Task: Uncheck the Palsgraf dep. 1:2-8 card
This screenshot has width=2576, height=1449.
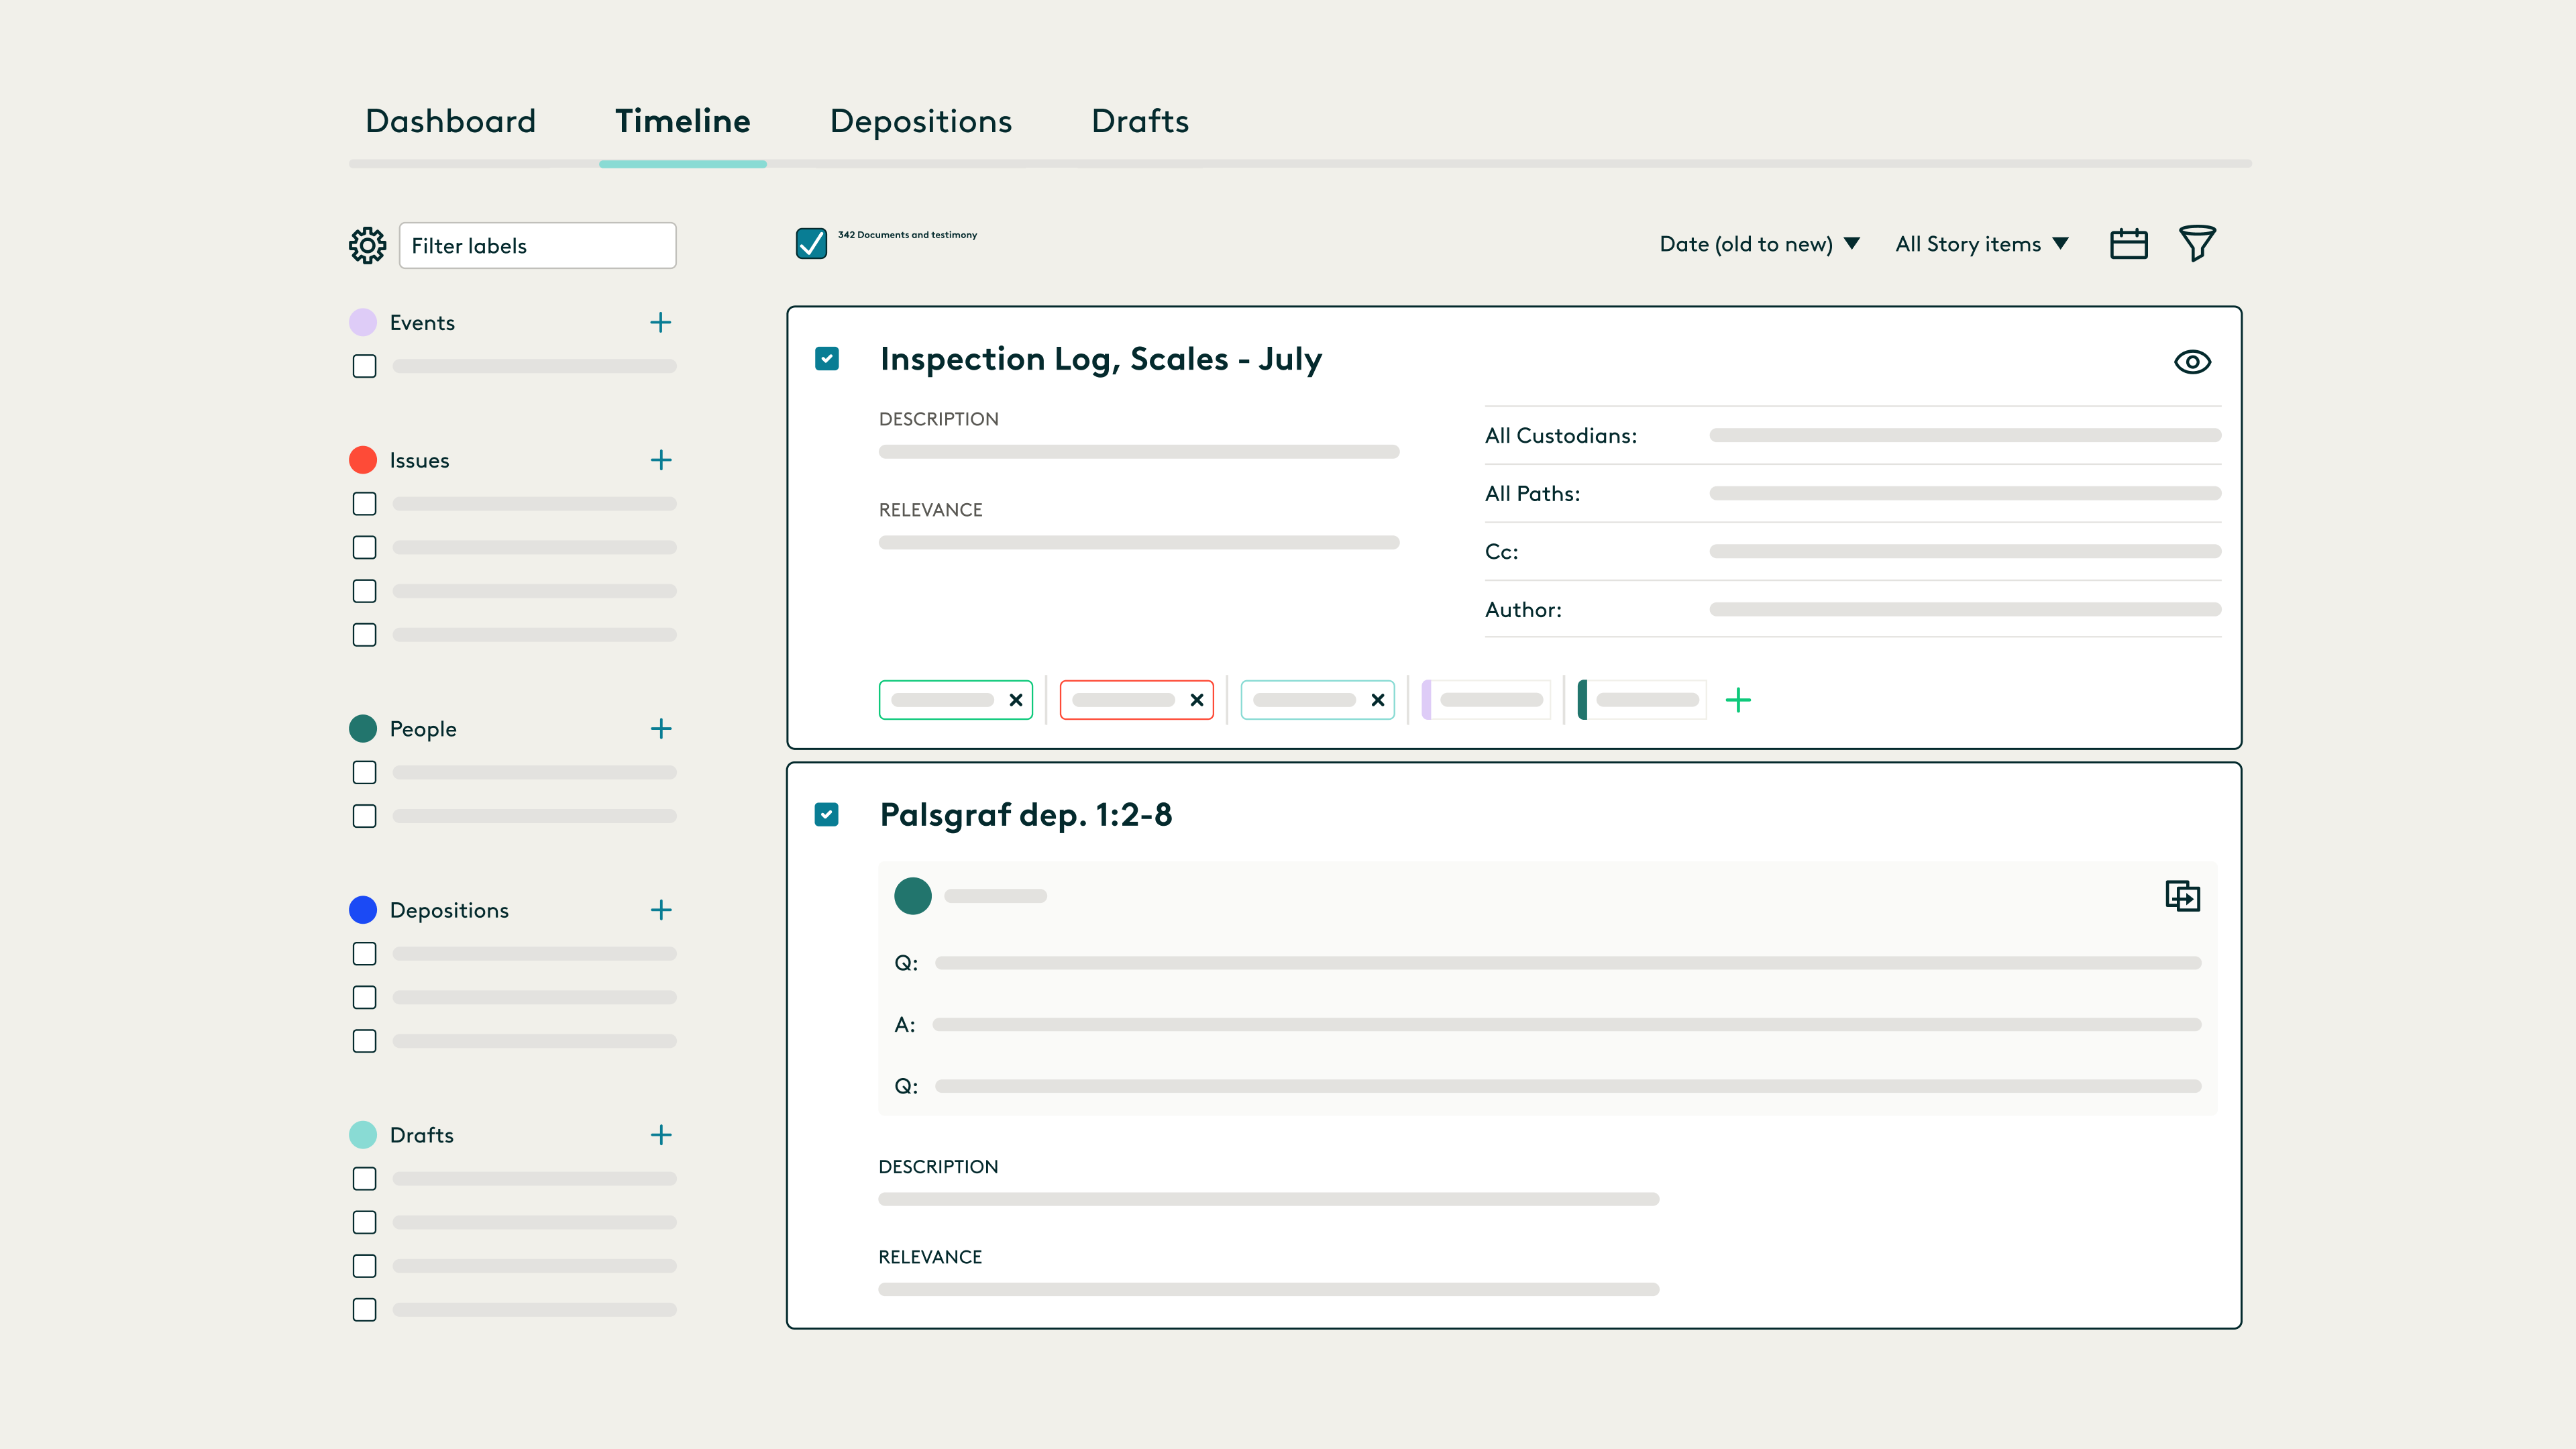Action: click(826, 815)
